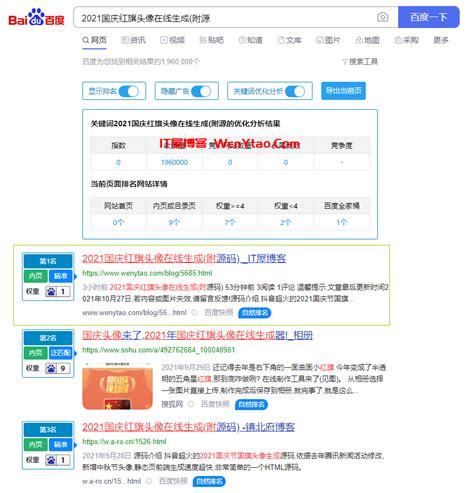Click 自然排名 badge on w.a-ro.cn result
Image resolution: width=474 pixels, height=493 pixels.
click(x=209, y=481)
